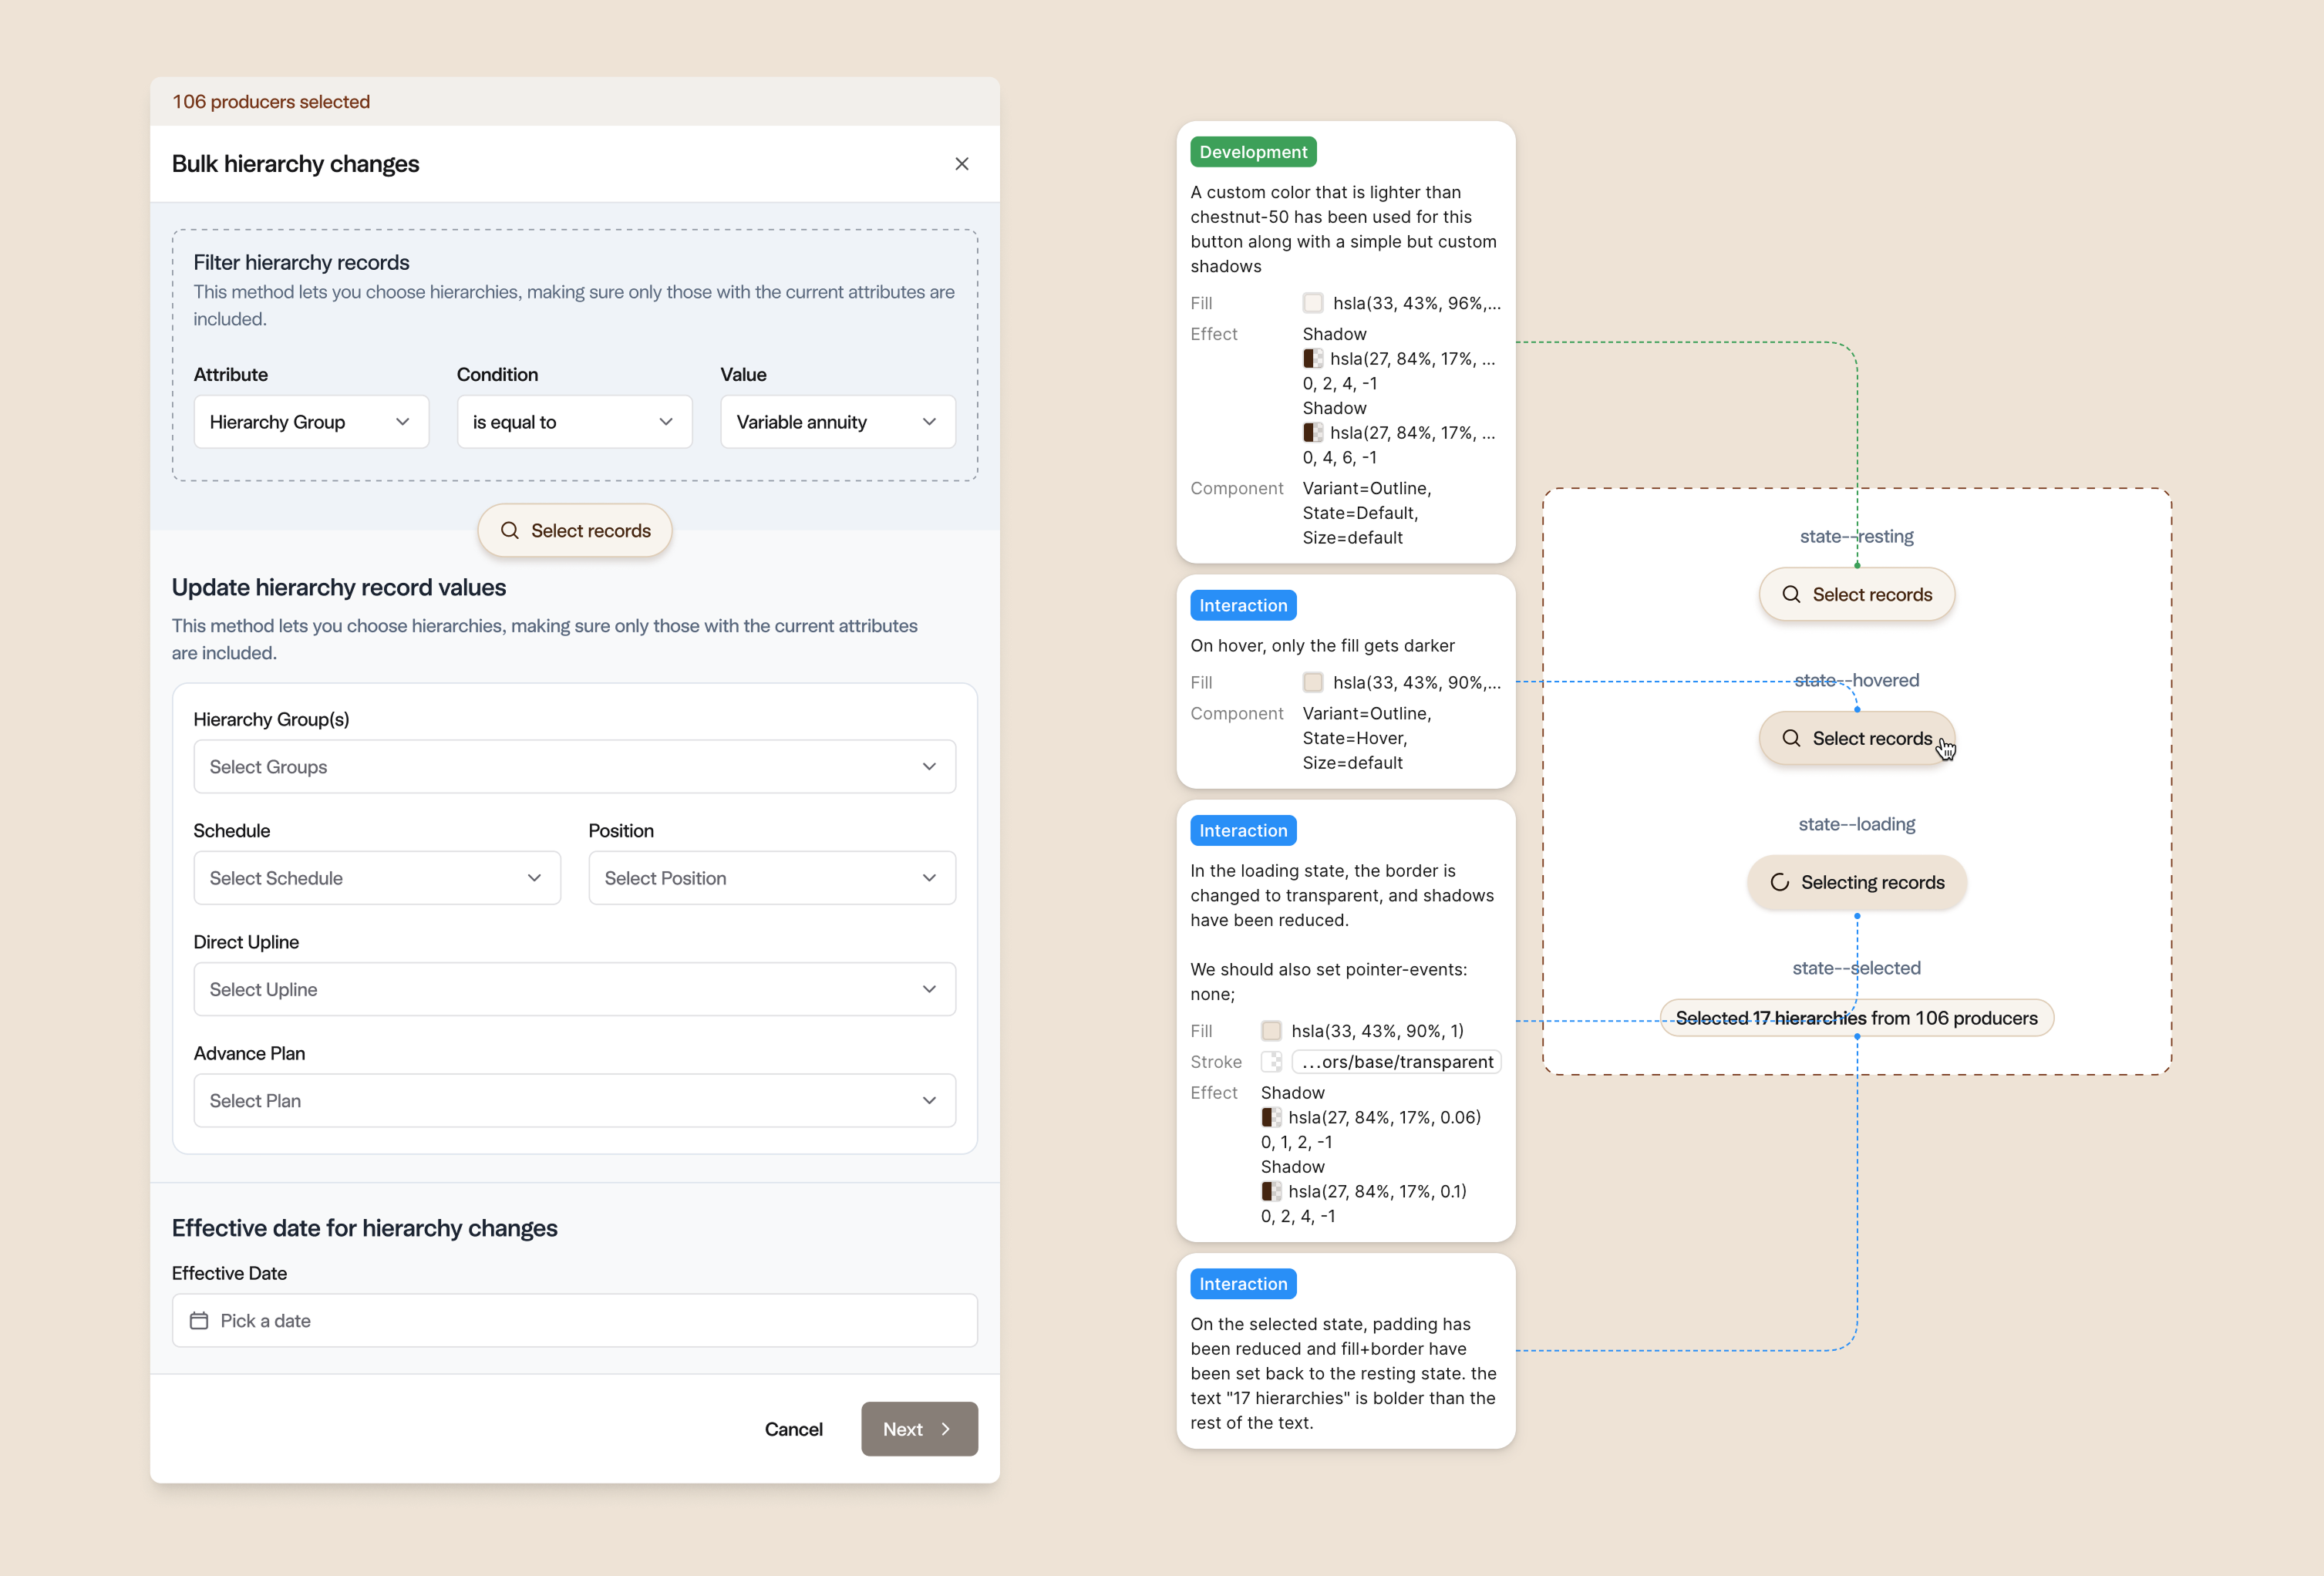Screen dimensions: 2324x1576
Task: Click the state--hovered label
Action: pos(1857,681)
